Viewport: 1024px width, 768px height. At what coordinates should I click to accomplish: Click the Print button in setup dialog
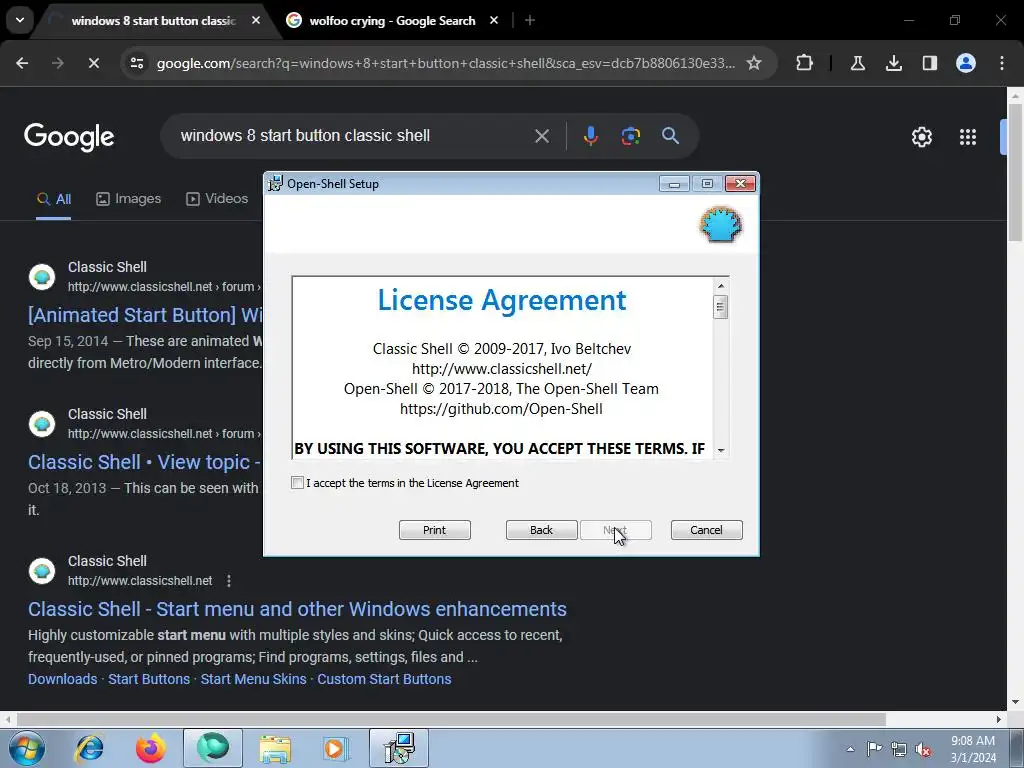[434, 530]
